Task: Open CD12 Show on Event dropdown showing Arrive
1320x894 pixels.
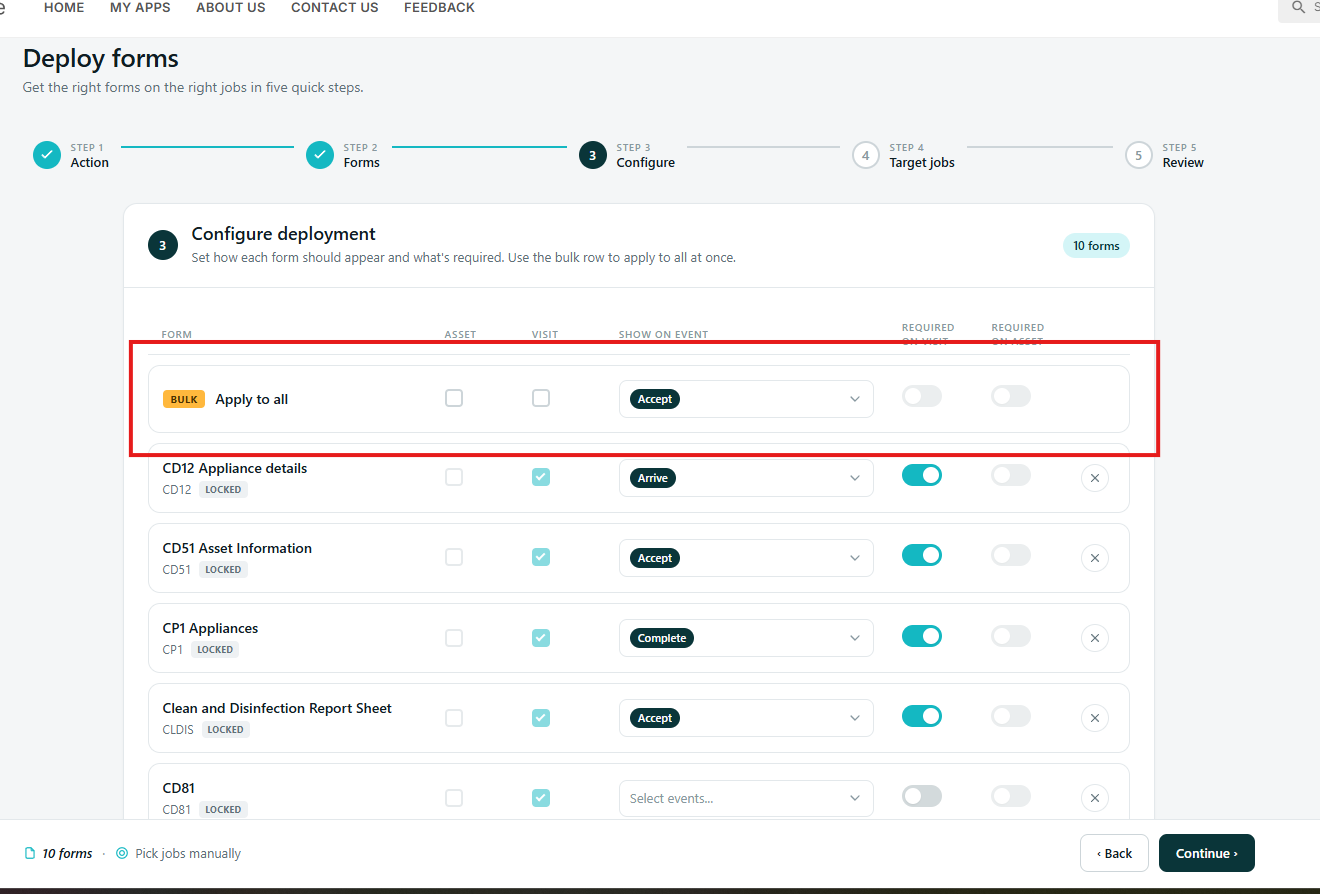Action: point(746,478)
